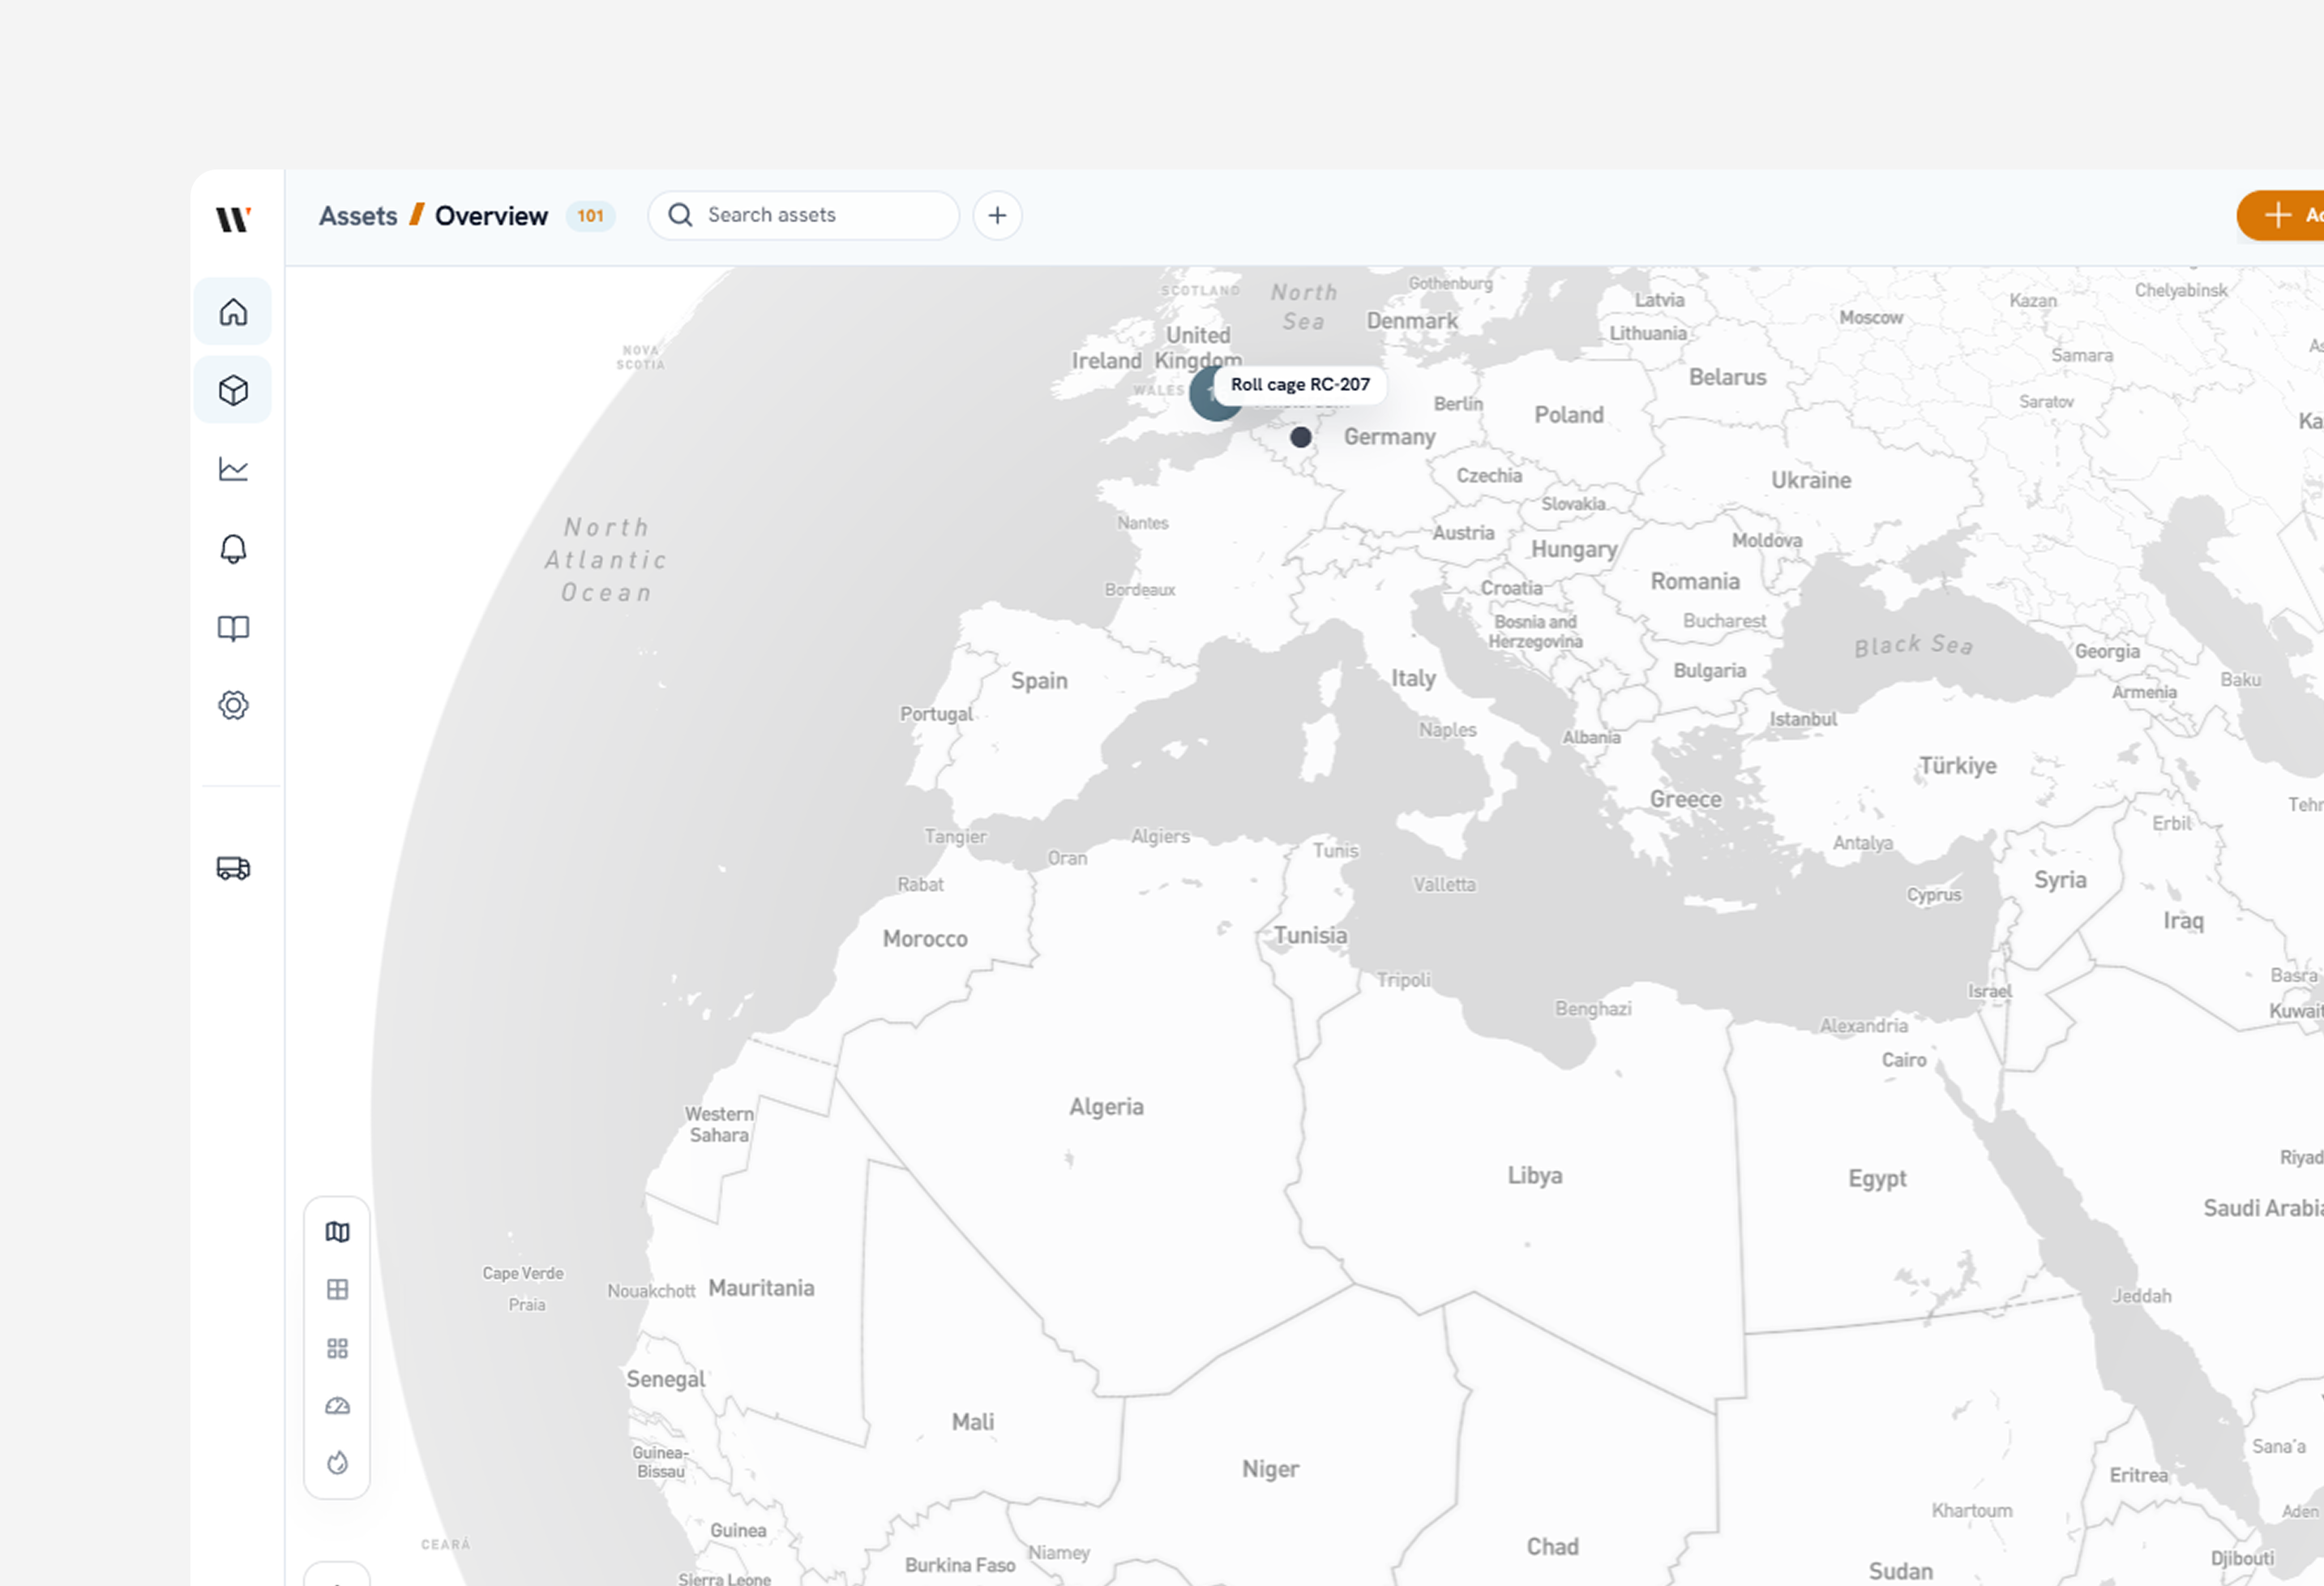
Task: Select the truck transport icon in sidebar
Action: tap(233, 868)
